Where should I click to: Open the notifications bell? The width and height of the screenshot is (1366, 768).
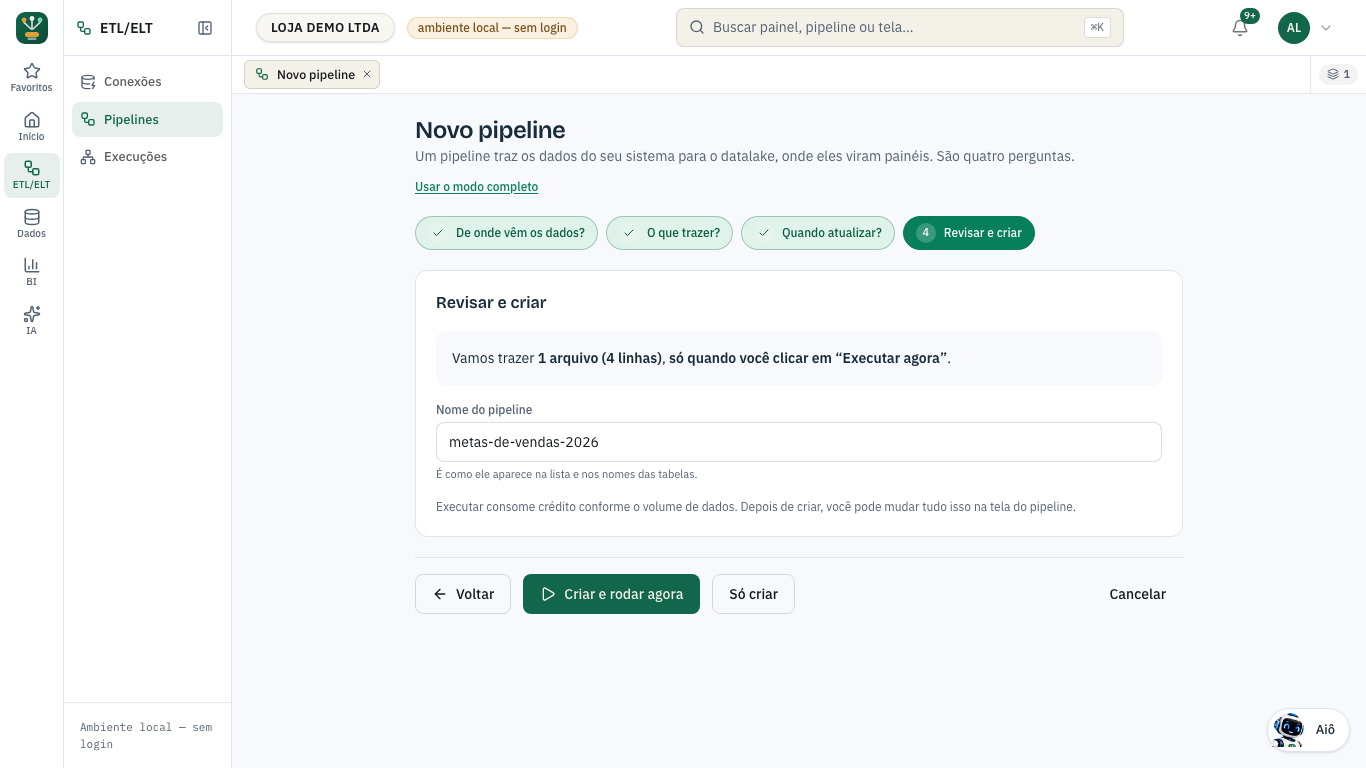[x=1240, y=28]
